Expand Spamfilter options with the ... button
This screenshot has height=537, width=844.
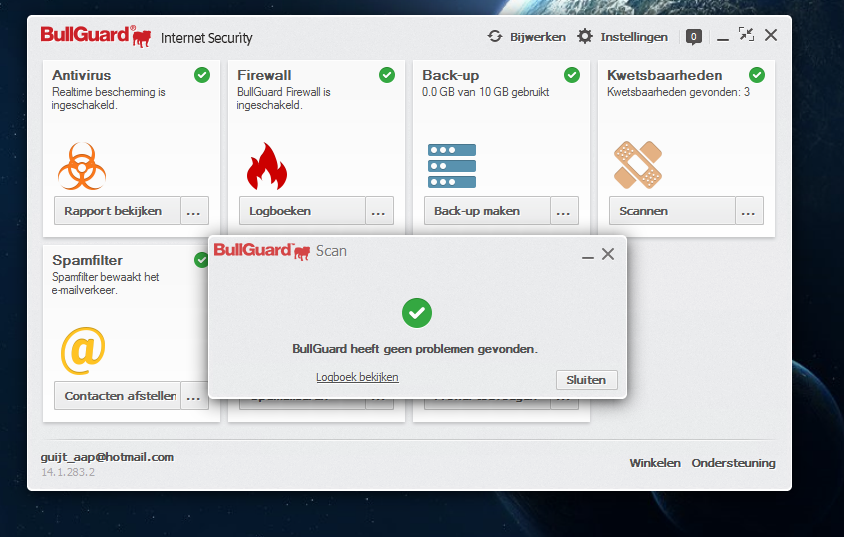pyautogui.click(x=194, y=395)
